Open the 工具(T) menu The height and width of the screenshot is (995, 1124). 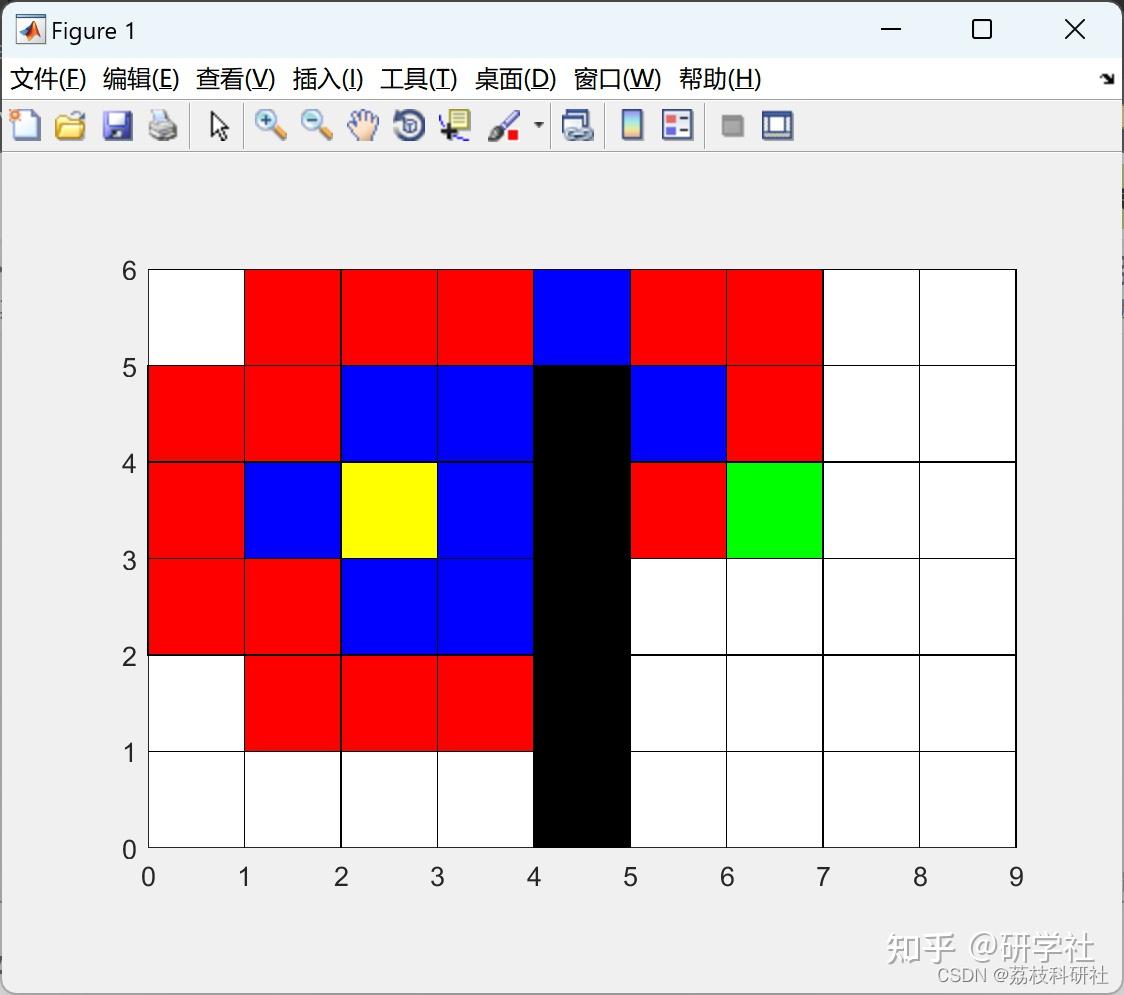419,79
